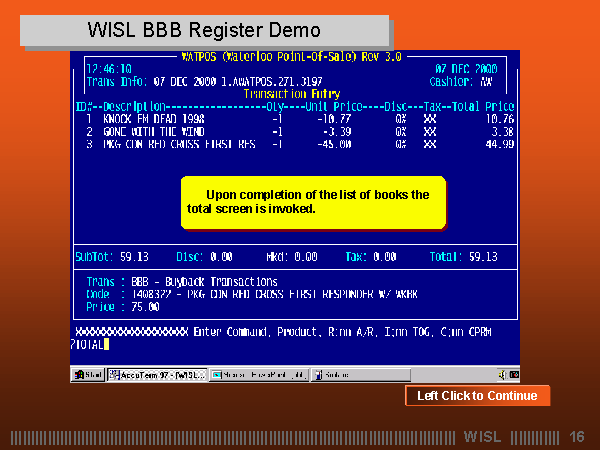This screenshot has width=600, height=450.
Task: Click the WISL BBB Register Demo title
Action: (190, 31)
